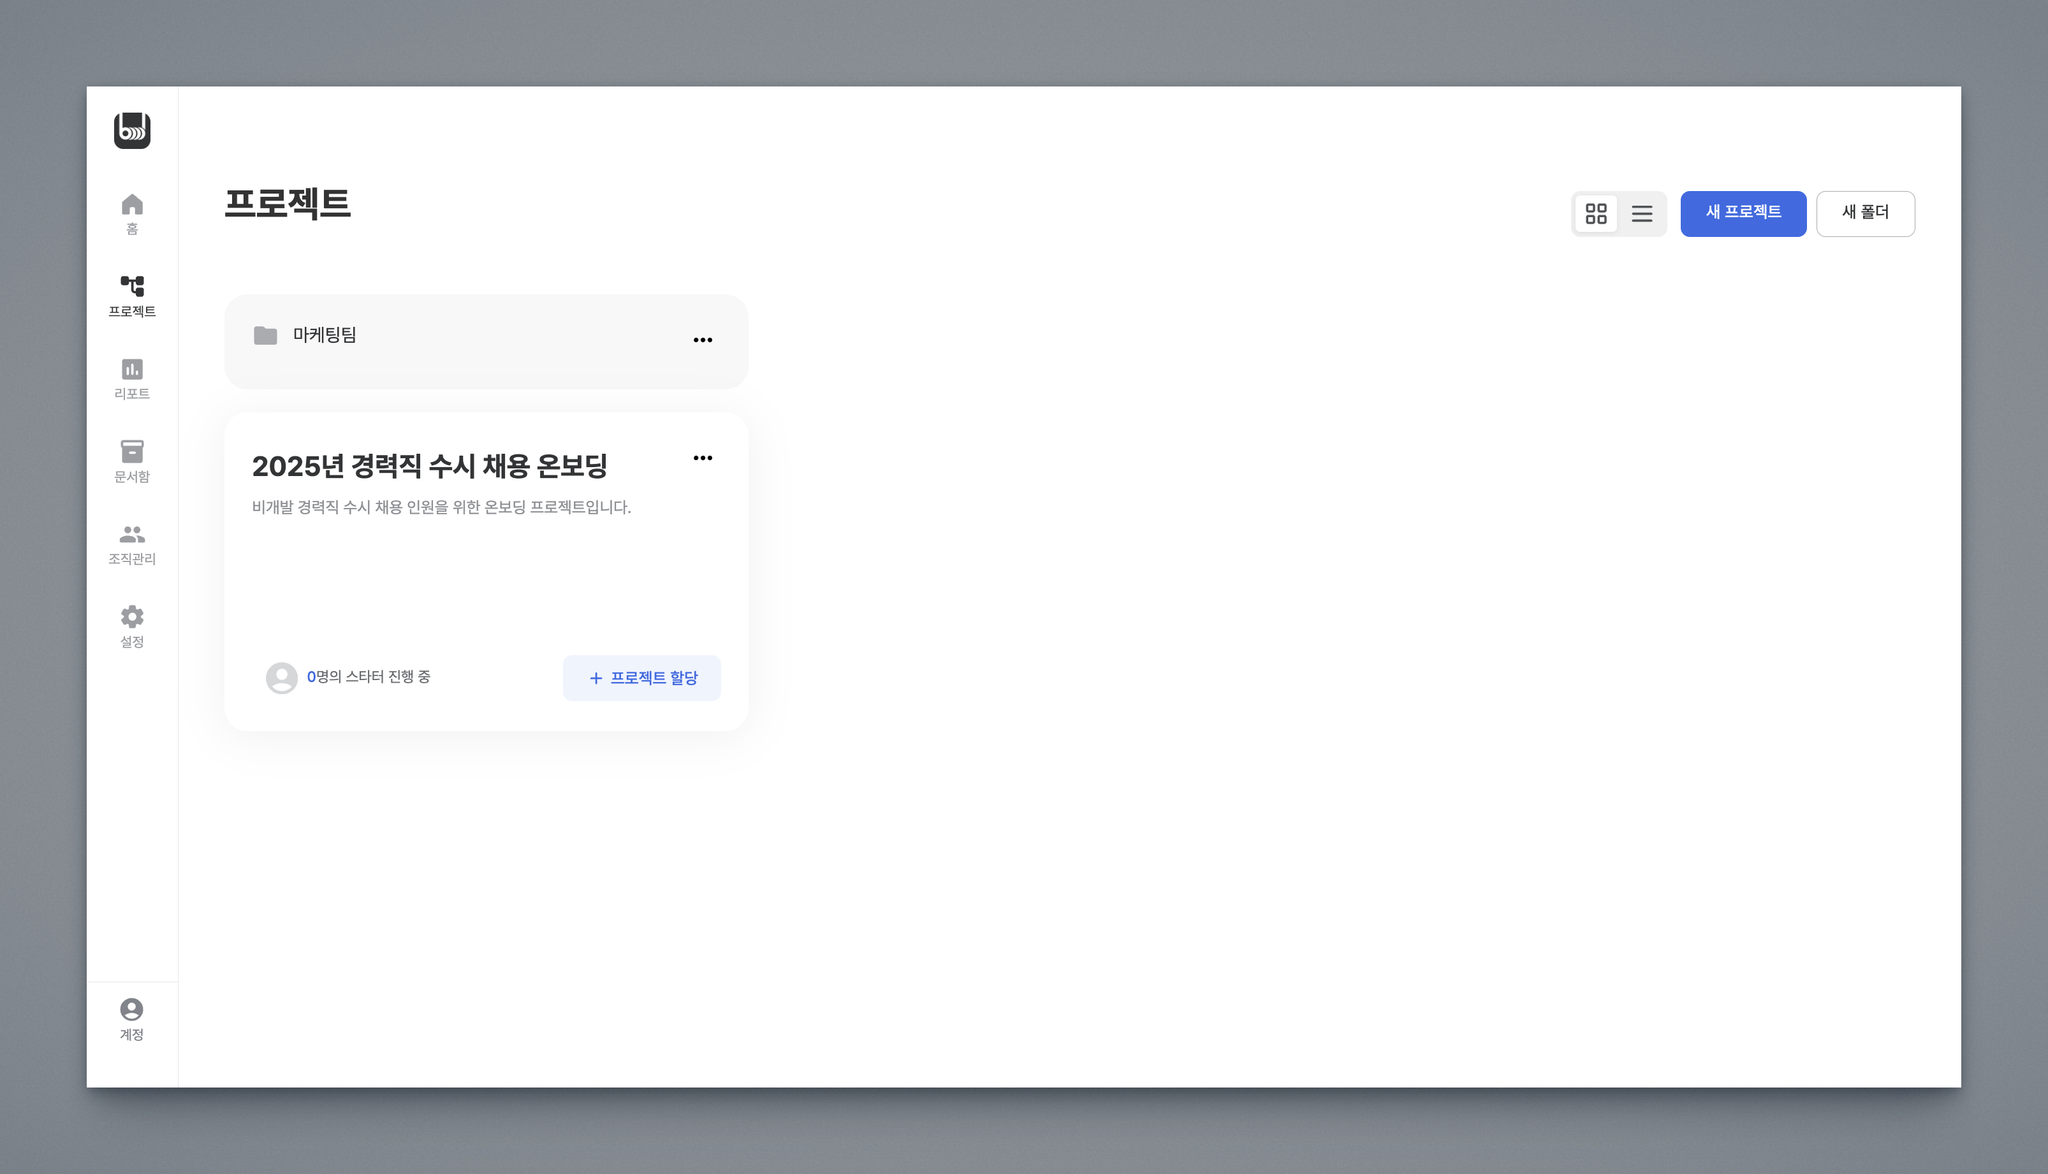Open 설정 settings gear
Screen dimensions: 2048x1174
[132, 626]
